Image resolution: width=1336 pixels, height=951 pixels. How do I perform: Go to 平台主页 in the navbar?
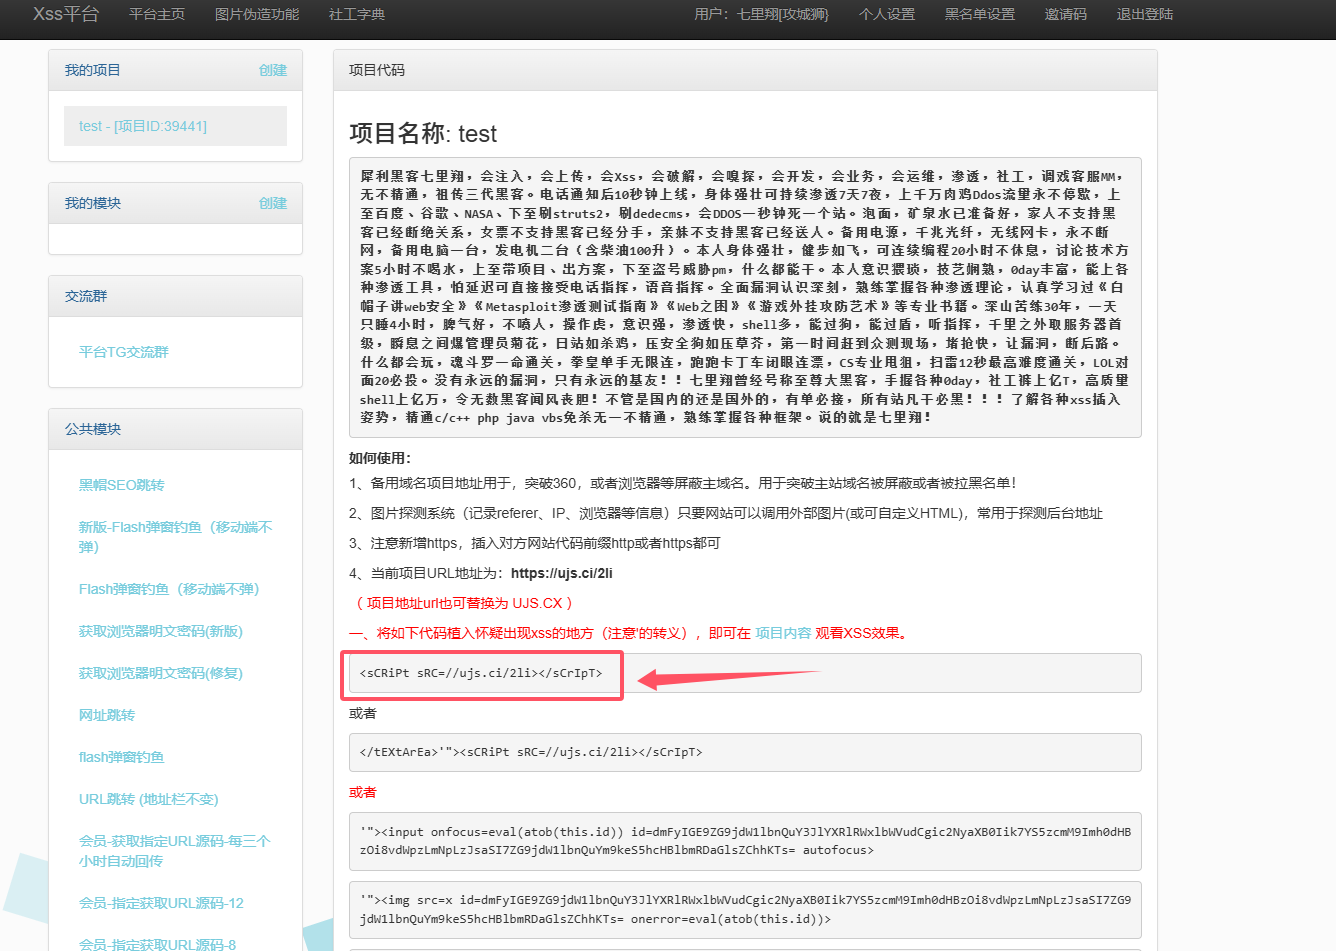point(157,14)
